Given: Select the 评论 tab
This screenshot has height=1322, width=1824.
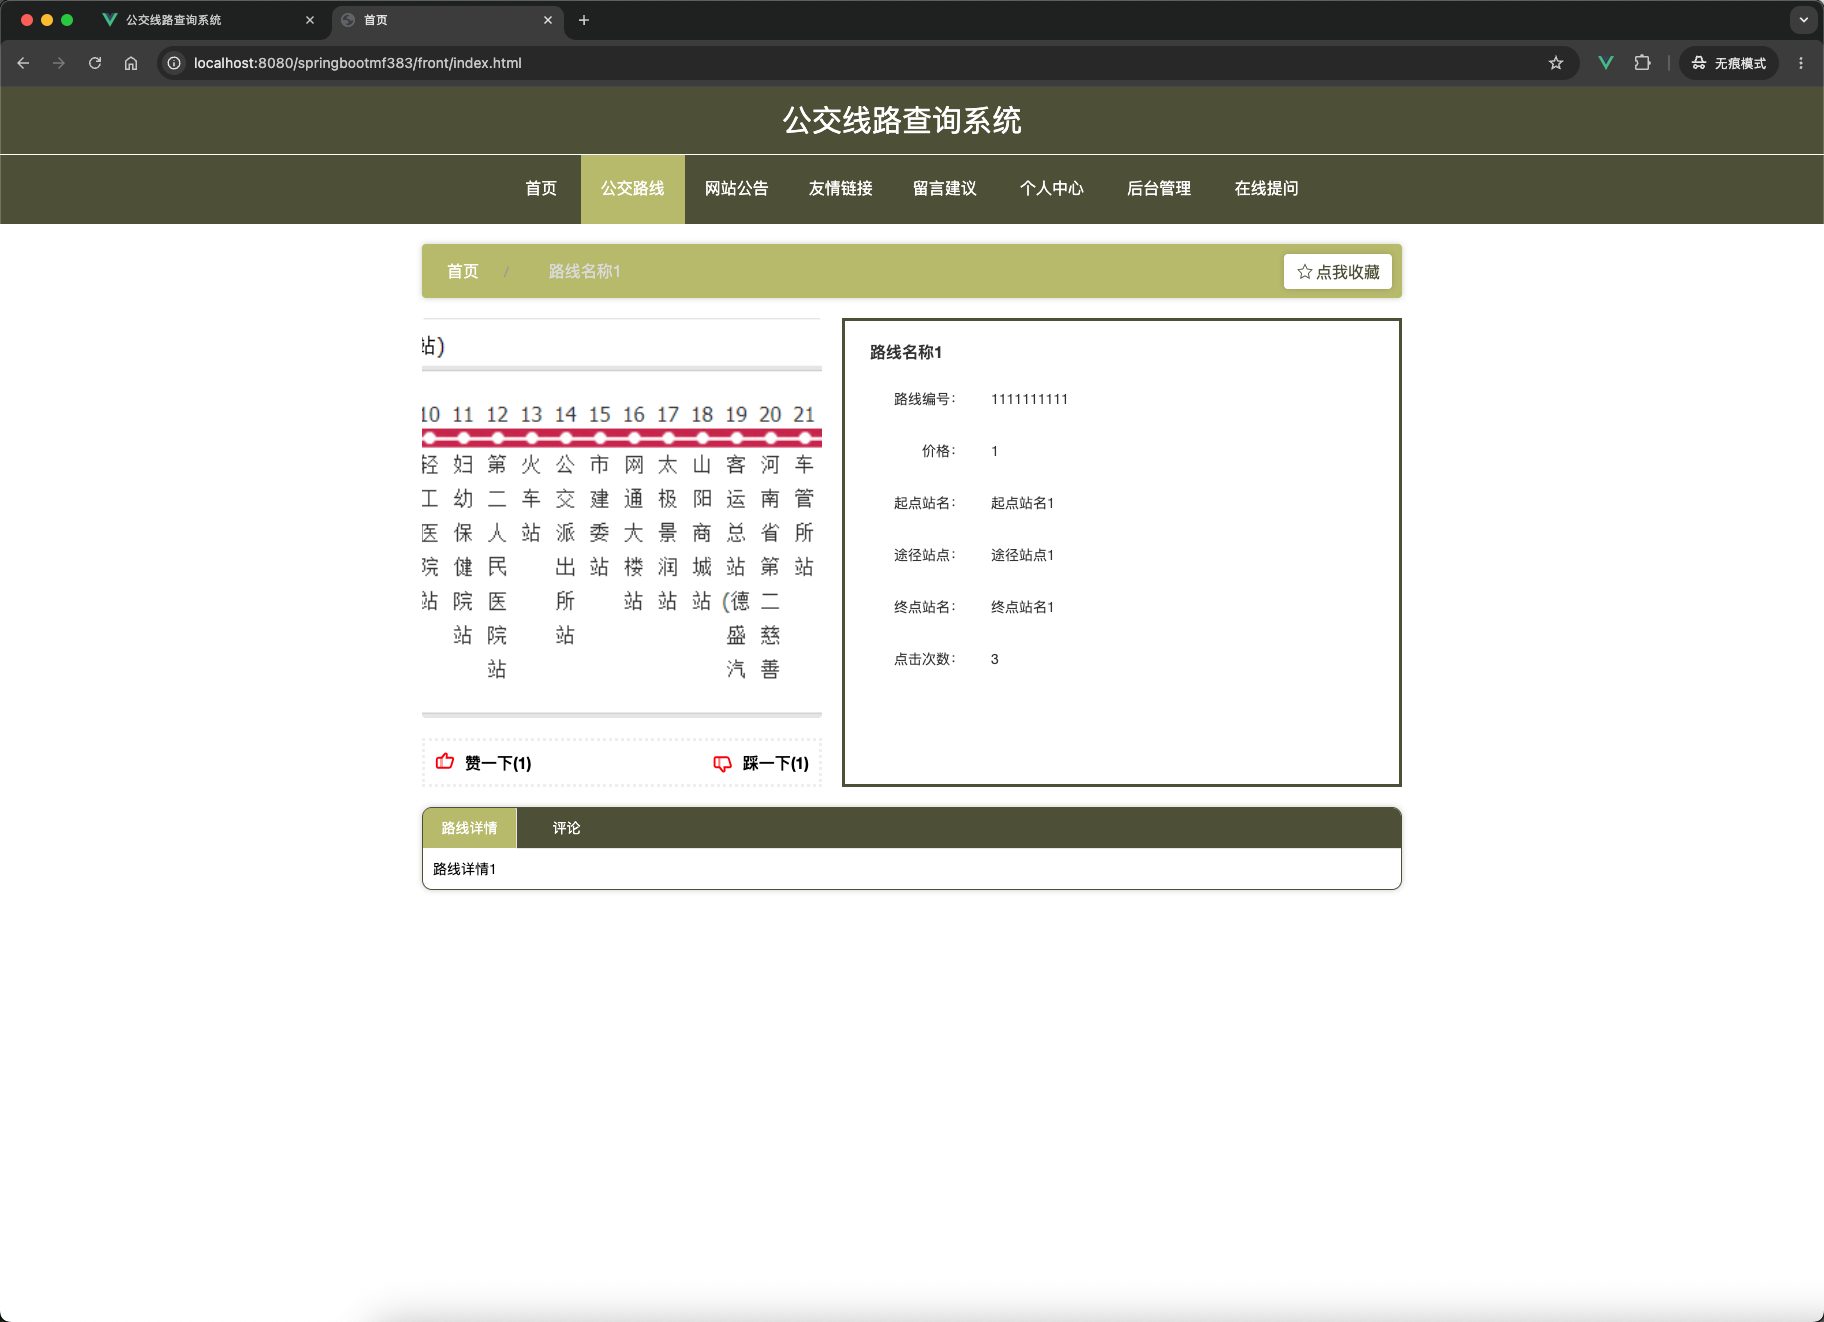Looking at the screenshot, I should point(567,828).
